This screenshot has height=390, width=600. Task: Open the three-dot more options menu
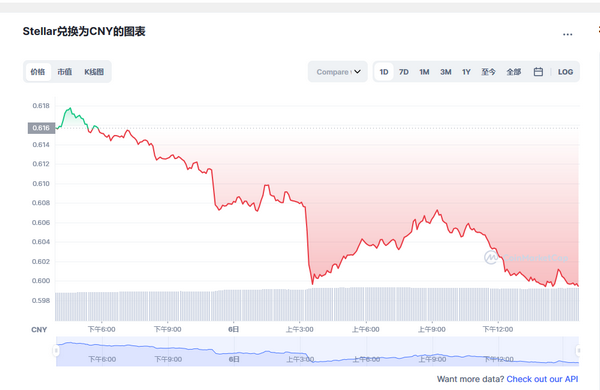pyautogui.click(x=567, y=34)
